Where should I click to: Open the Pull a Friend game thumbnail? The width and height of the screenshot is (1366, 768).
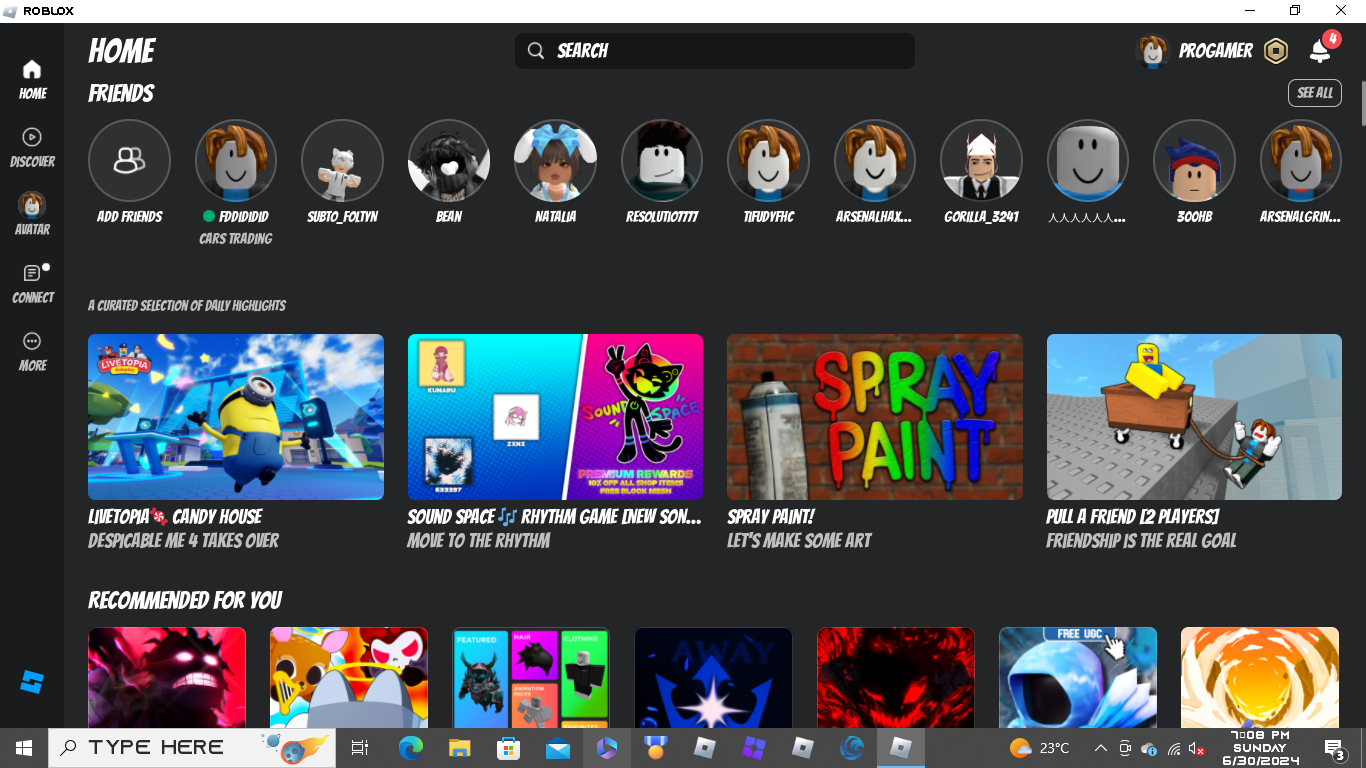[x=1194, y=417]
